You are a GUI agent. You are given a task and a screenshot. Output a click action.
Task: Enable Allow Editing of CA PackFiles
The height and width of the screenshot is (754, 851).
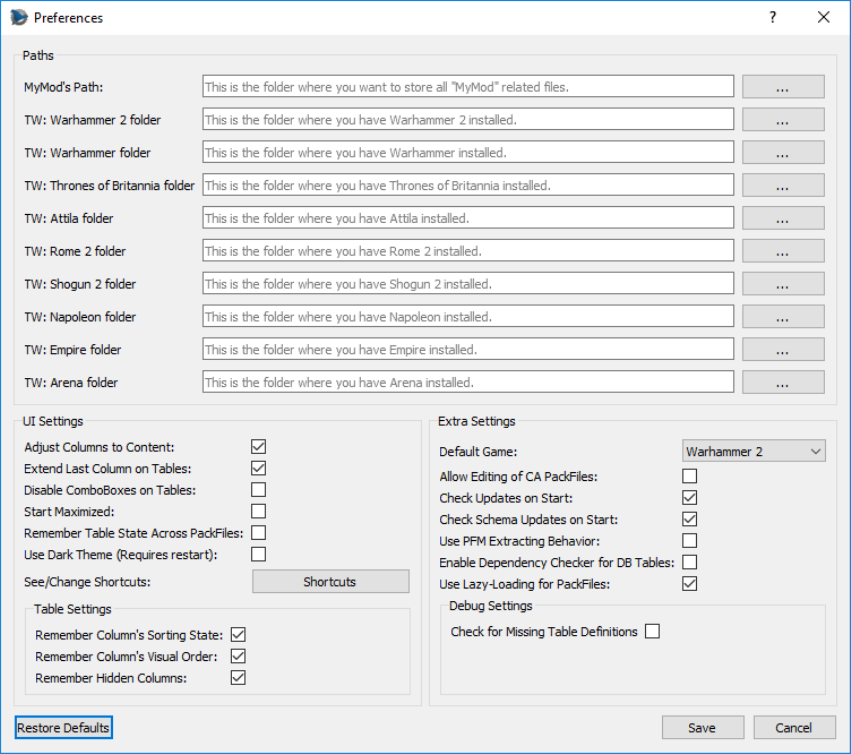click(x=690, y=476)
